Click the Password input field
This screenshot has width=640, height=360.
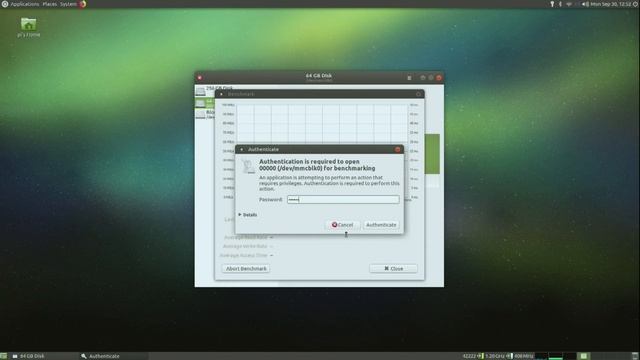coord(343,200)
